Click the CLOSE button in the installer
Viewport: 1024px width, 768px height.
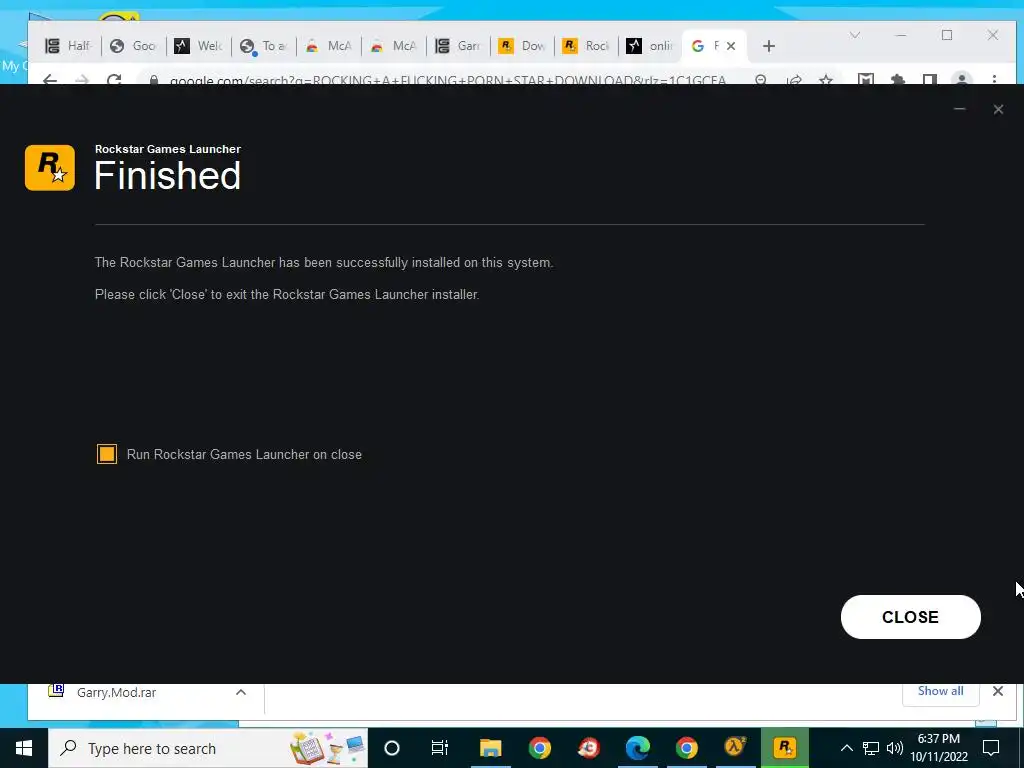click(x=910, y=616)
